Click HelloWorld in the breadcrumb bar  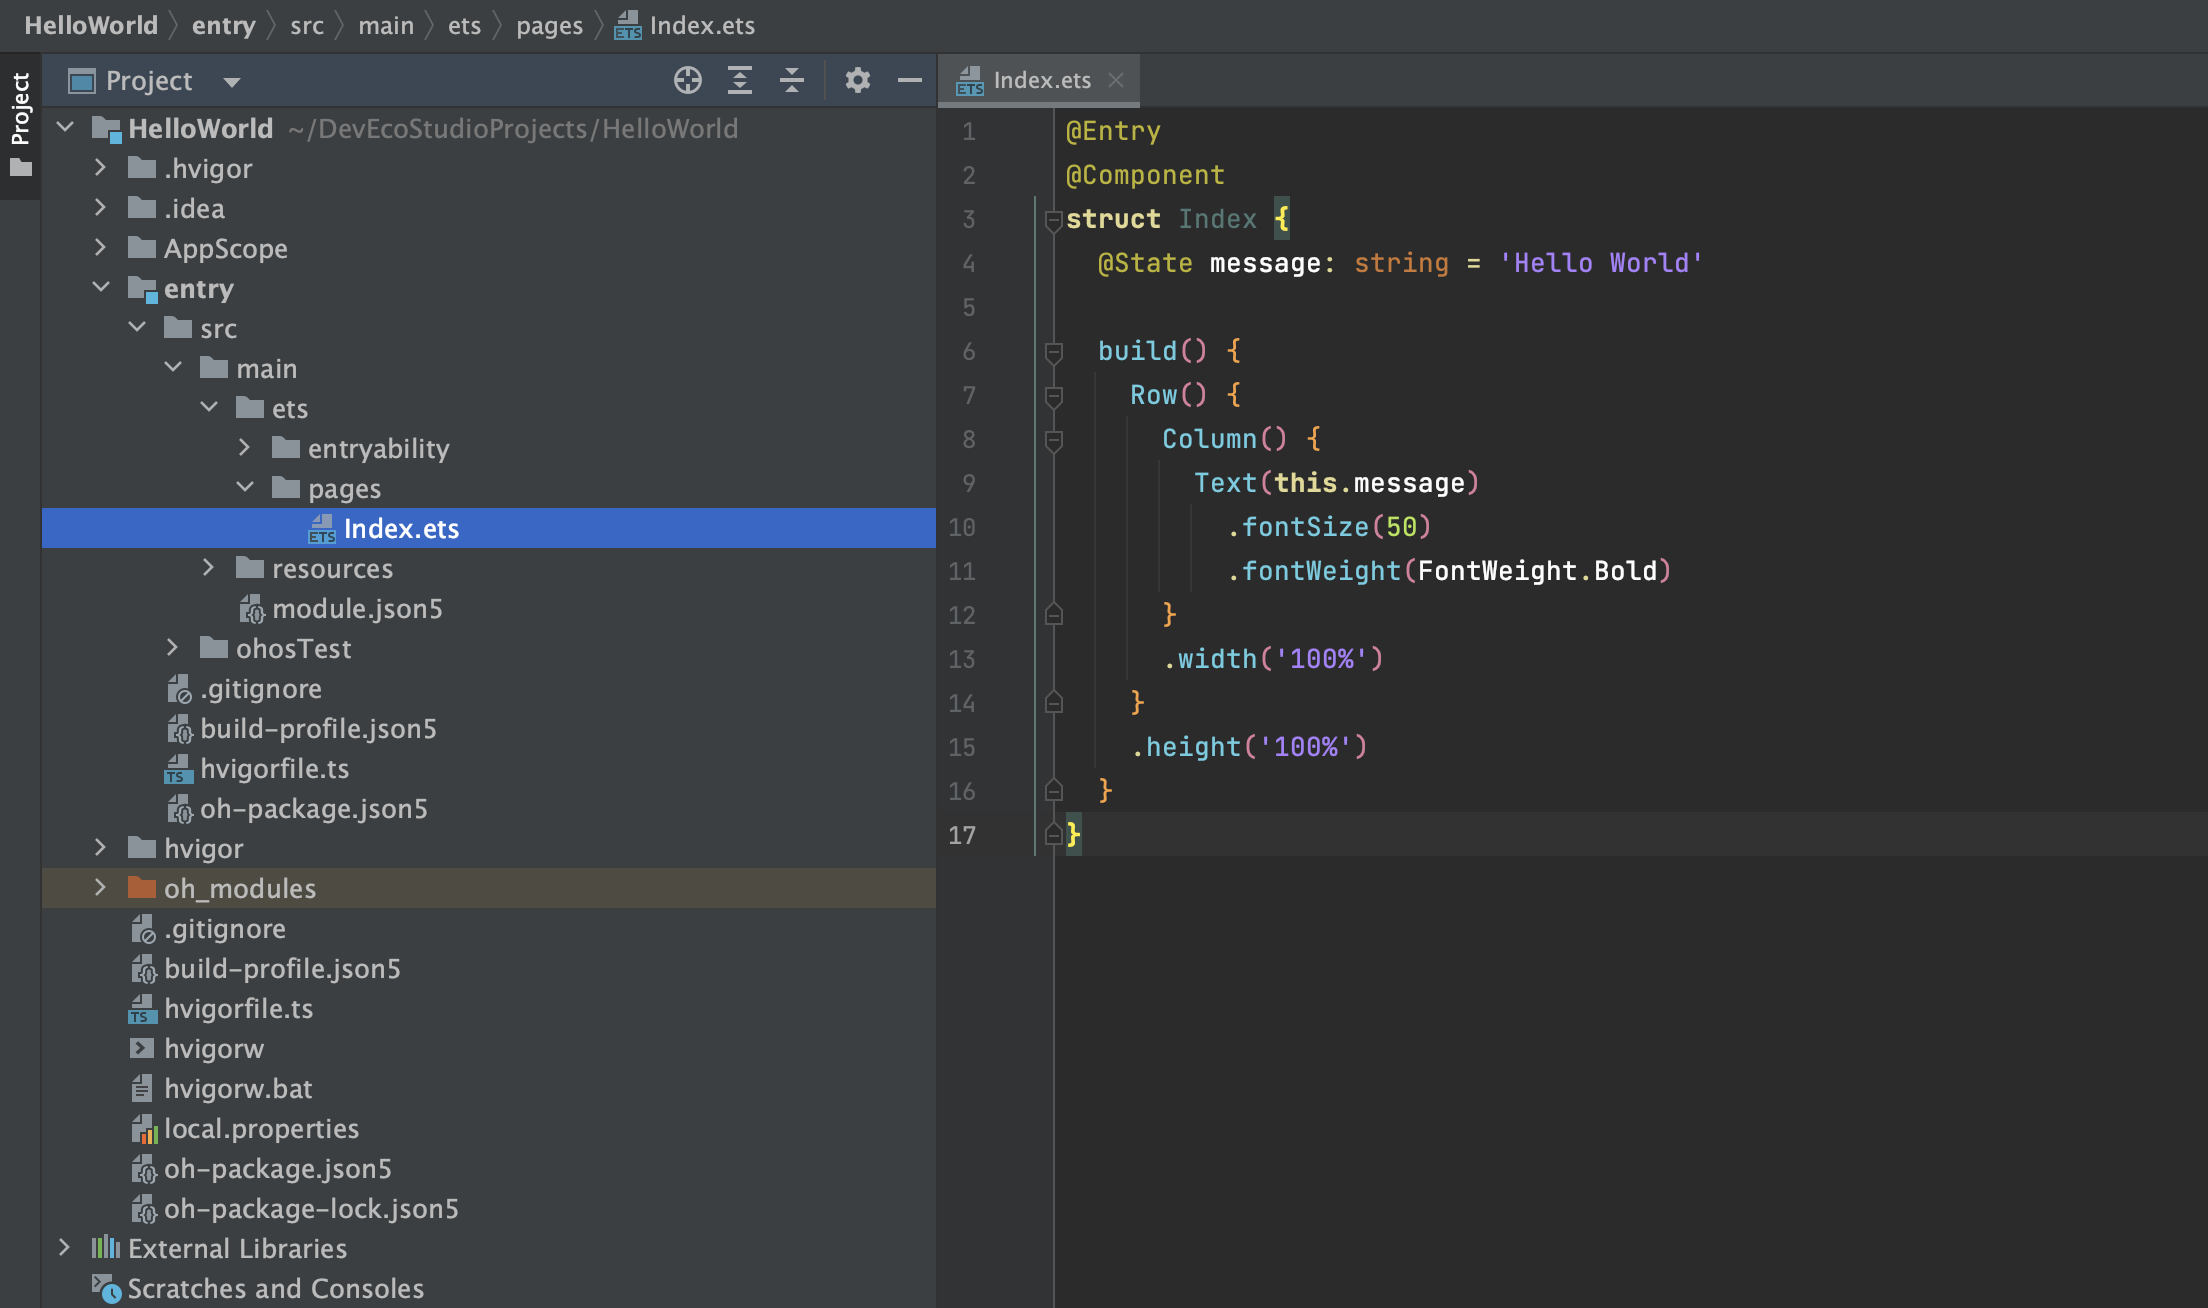click(x=91, y=25)
